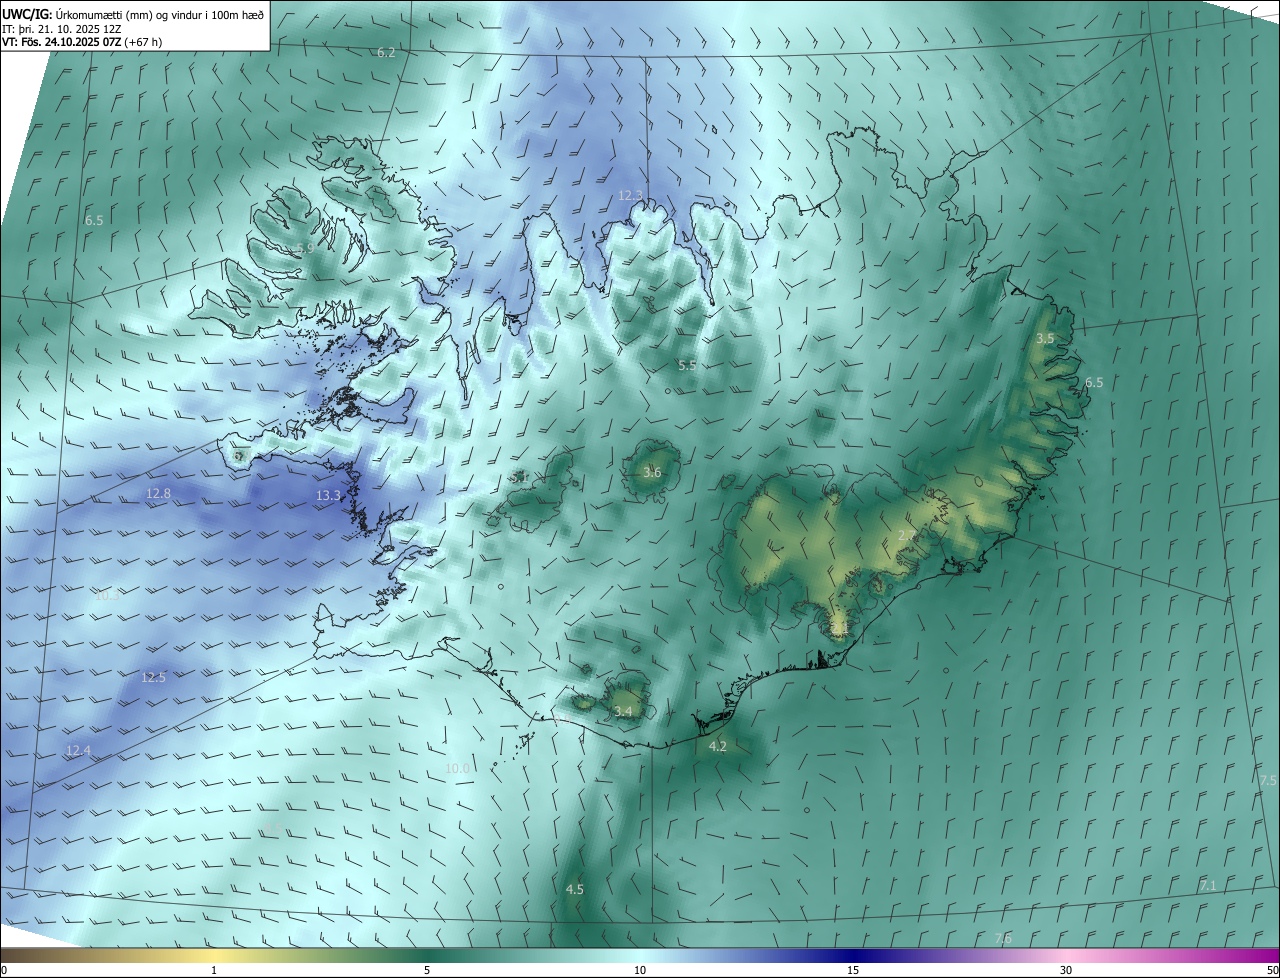Click the 12.4 value label

pyautogui.click(x=78, y=750)
